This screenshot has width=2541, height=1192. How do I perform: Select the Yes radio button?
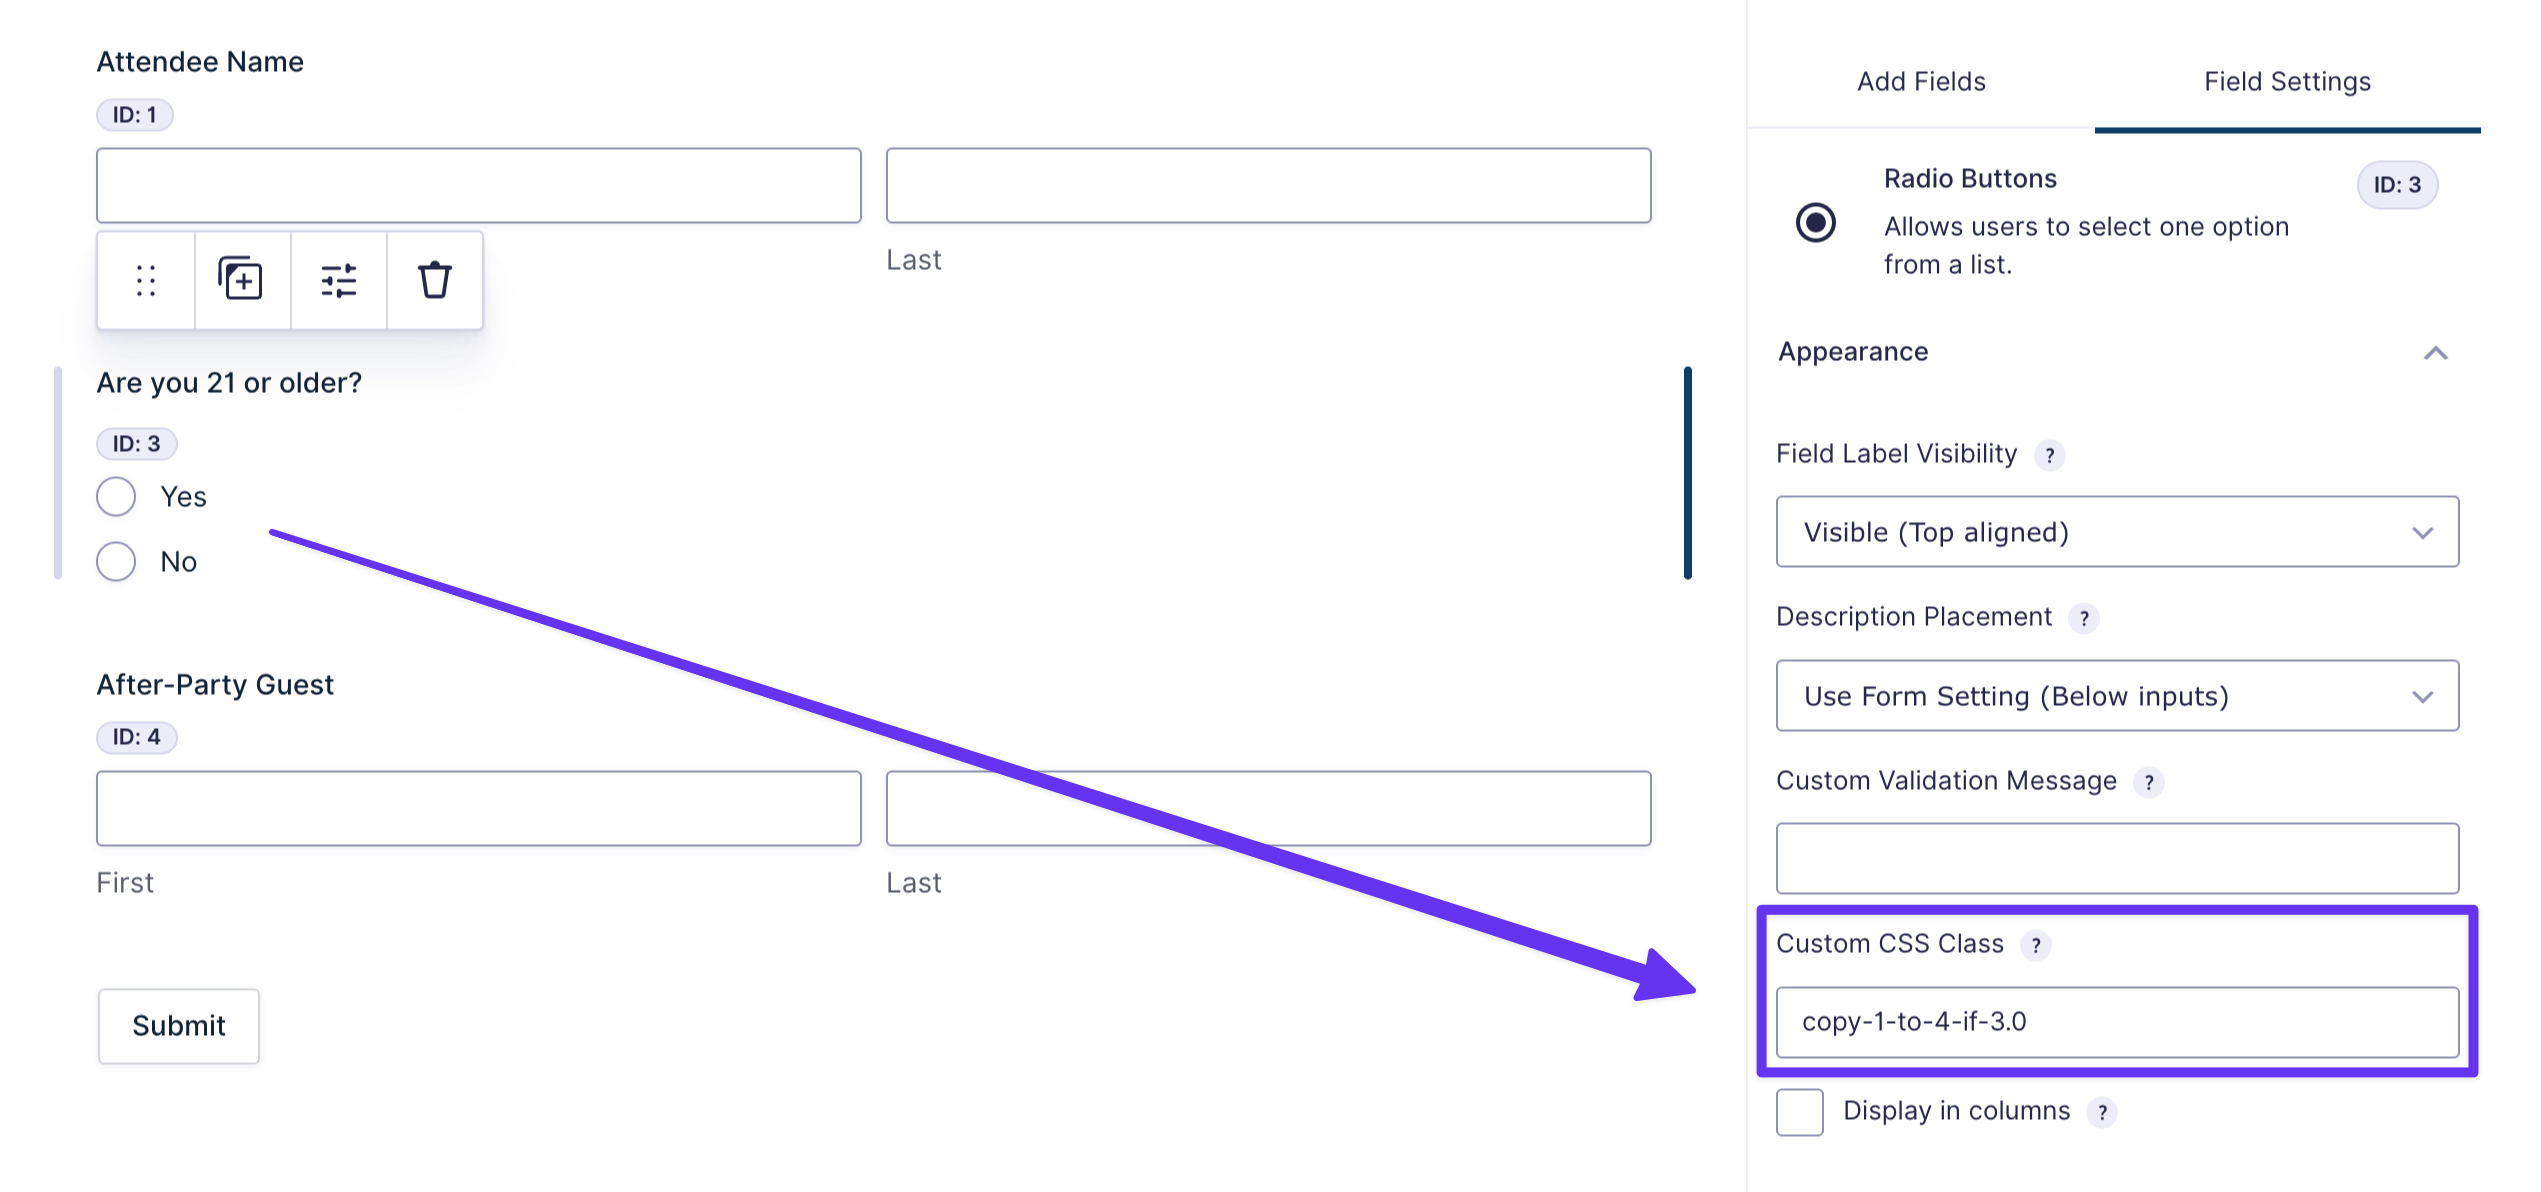pos(116,496)
